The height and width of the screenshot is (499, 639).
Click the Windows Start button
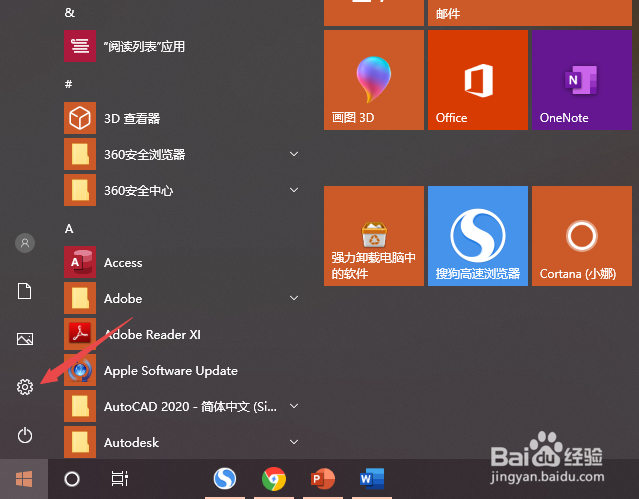click(x=24, y=479)
